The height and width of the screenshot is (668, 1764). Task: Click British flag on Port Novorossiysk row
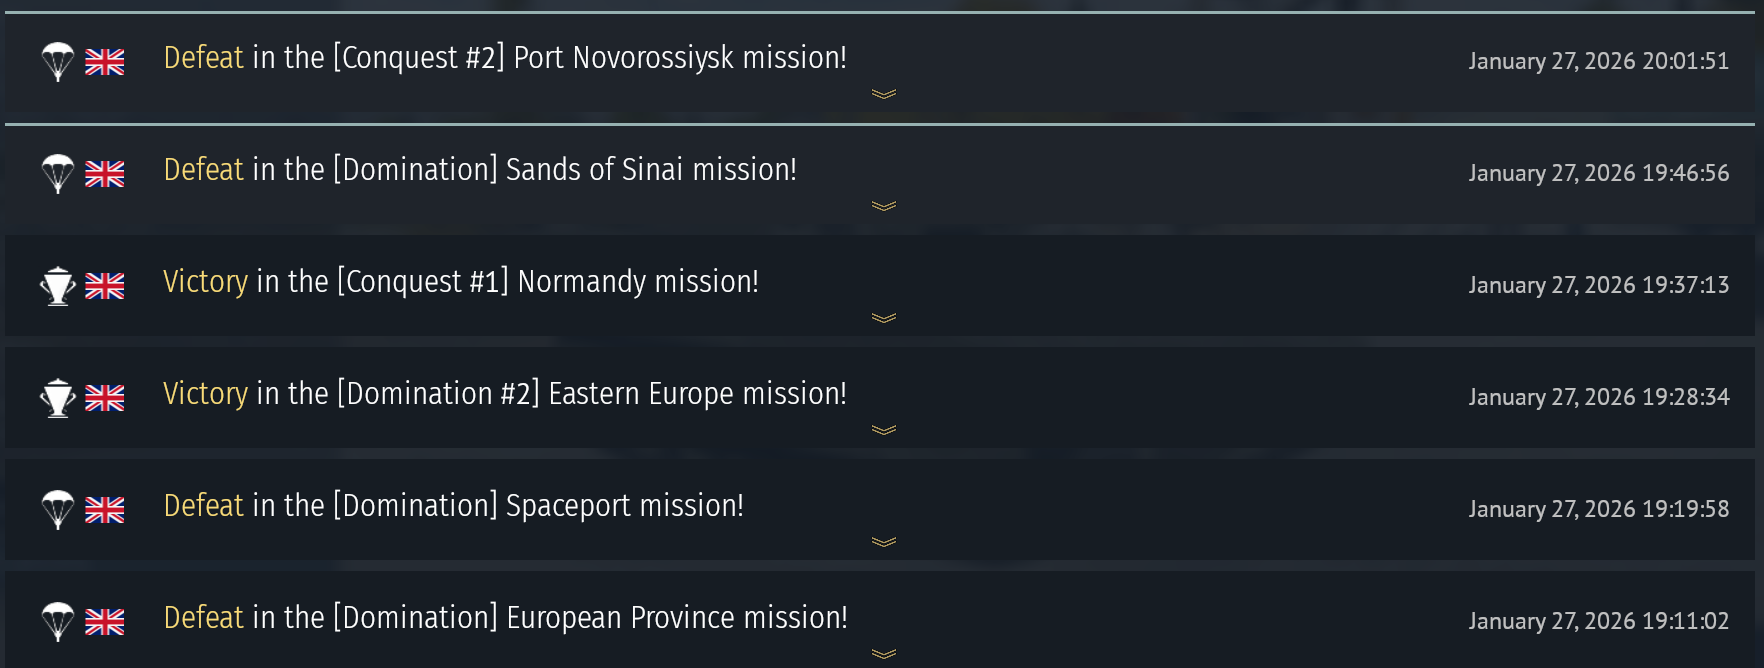105,62
